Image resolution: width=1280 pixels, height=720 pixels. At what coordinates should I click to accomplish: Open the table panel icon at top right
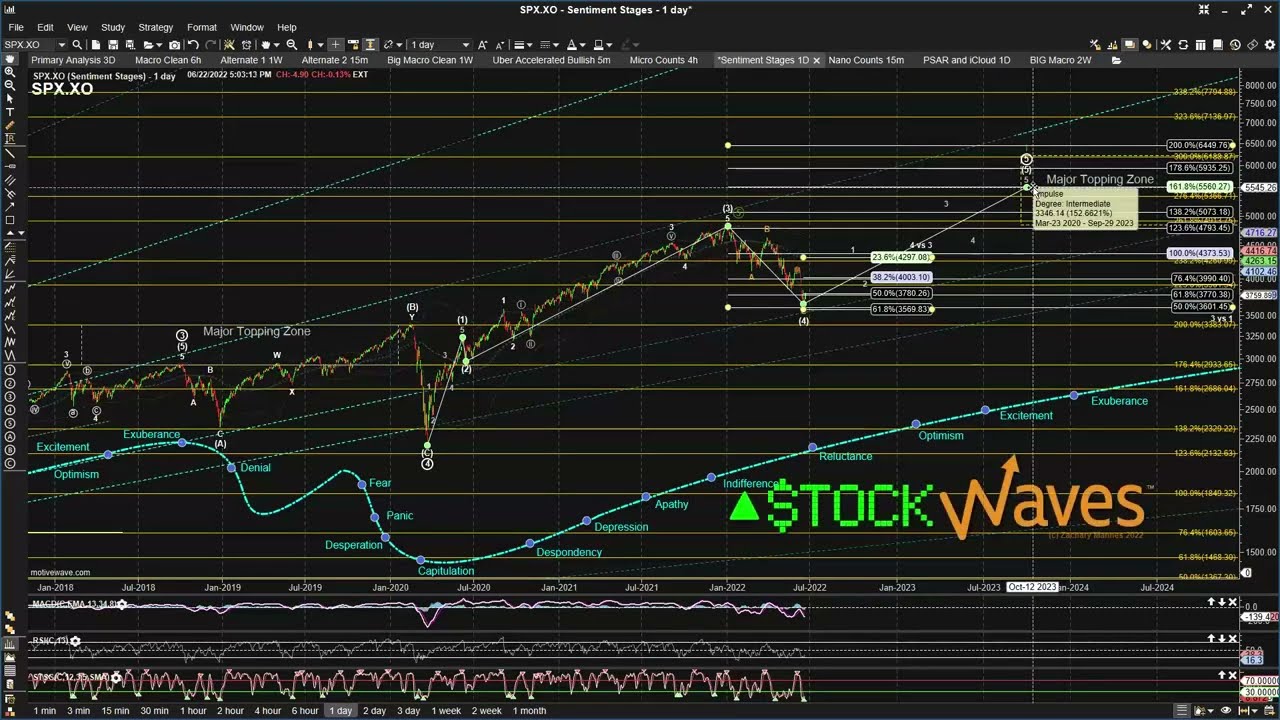[1201, 45]
